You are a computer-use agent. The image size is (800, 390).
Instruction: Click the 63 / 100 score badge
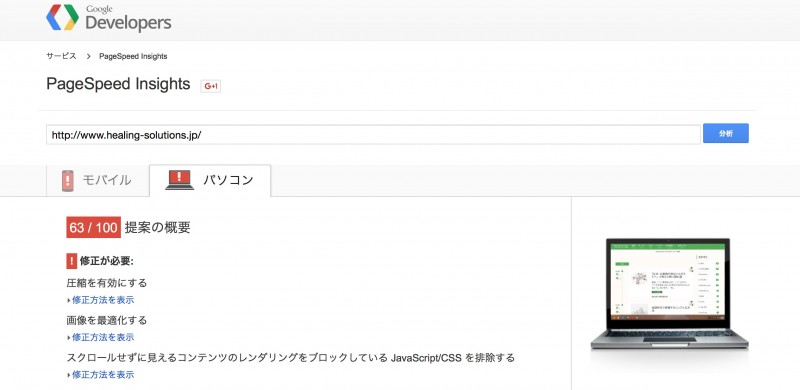[x=93, y=228]
